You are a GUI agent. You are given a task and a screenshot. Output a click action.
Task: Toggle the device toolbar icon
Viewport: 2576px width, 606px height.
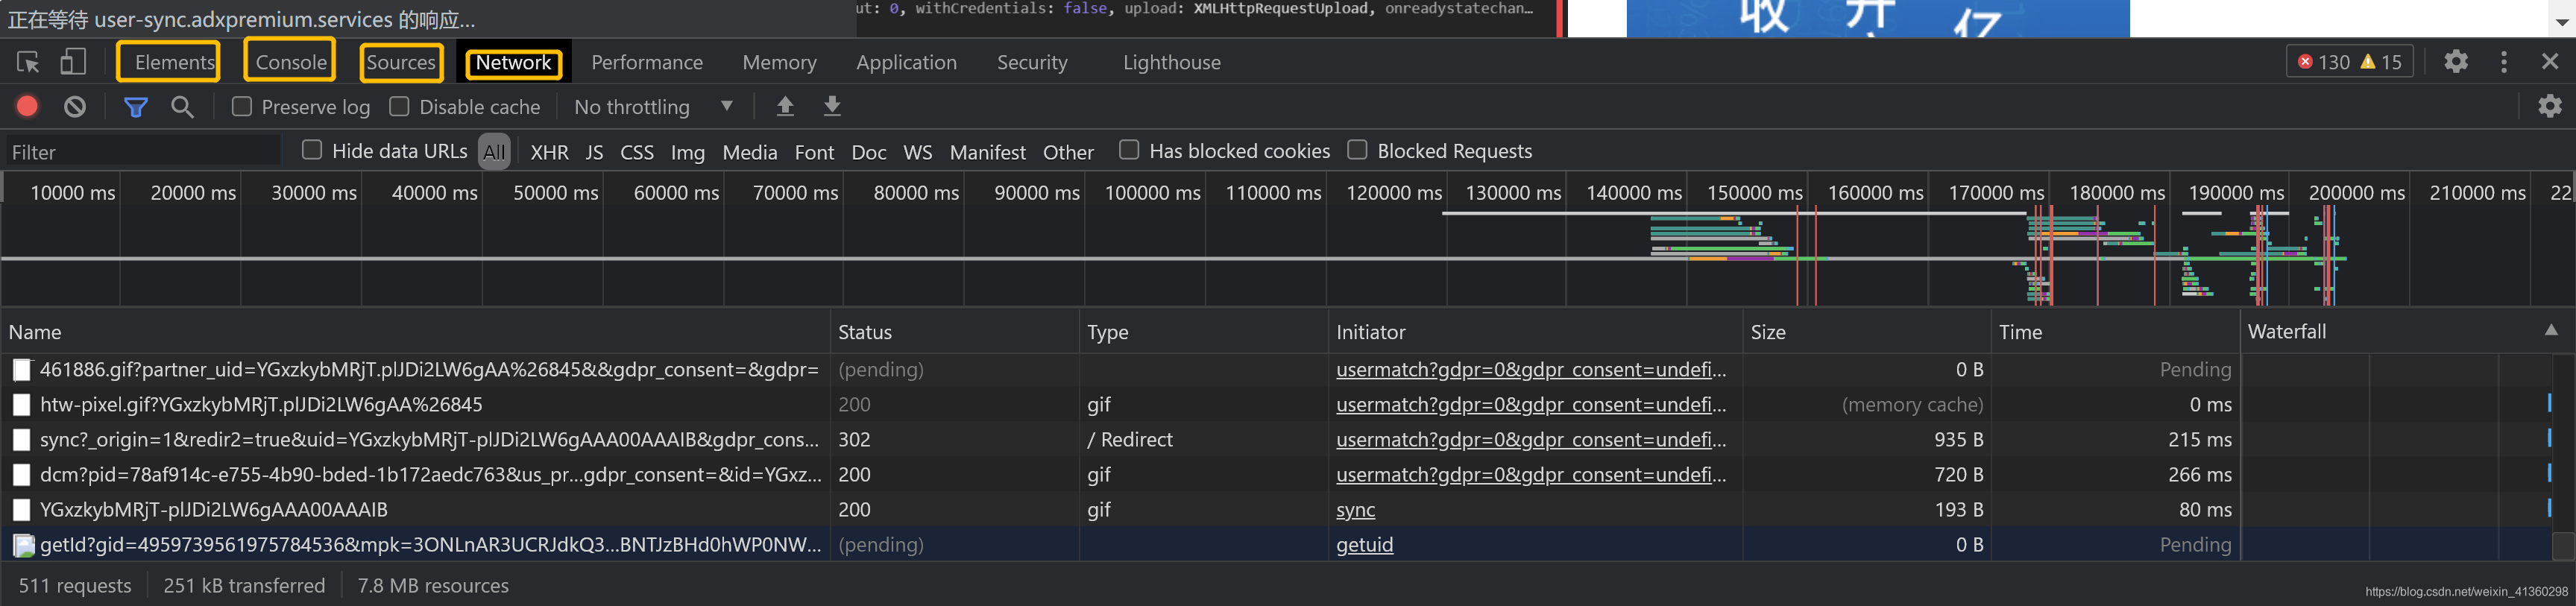pos(73,62)
